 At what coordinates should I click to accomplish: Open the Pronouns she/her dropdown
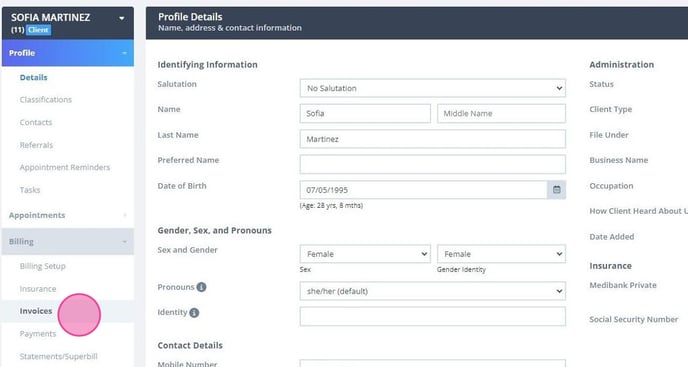(433, 291)
